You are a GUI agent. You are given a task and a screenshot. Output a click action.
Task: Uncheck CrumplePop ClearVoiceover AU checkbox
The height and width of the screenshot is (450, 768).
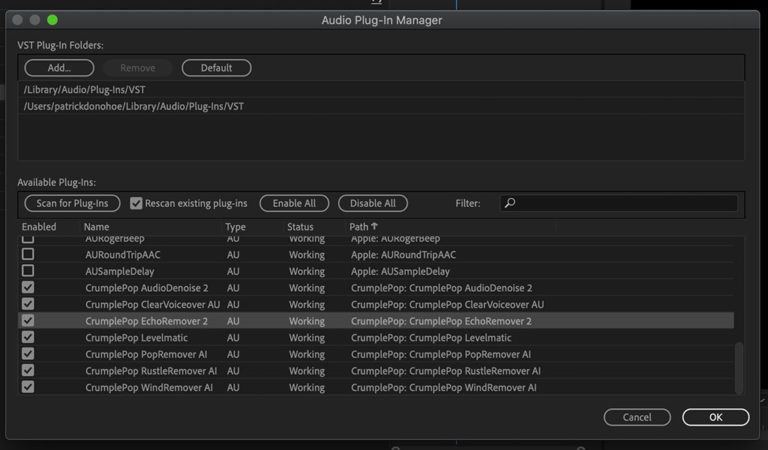(28, 304)
